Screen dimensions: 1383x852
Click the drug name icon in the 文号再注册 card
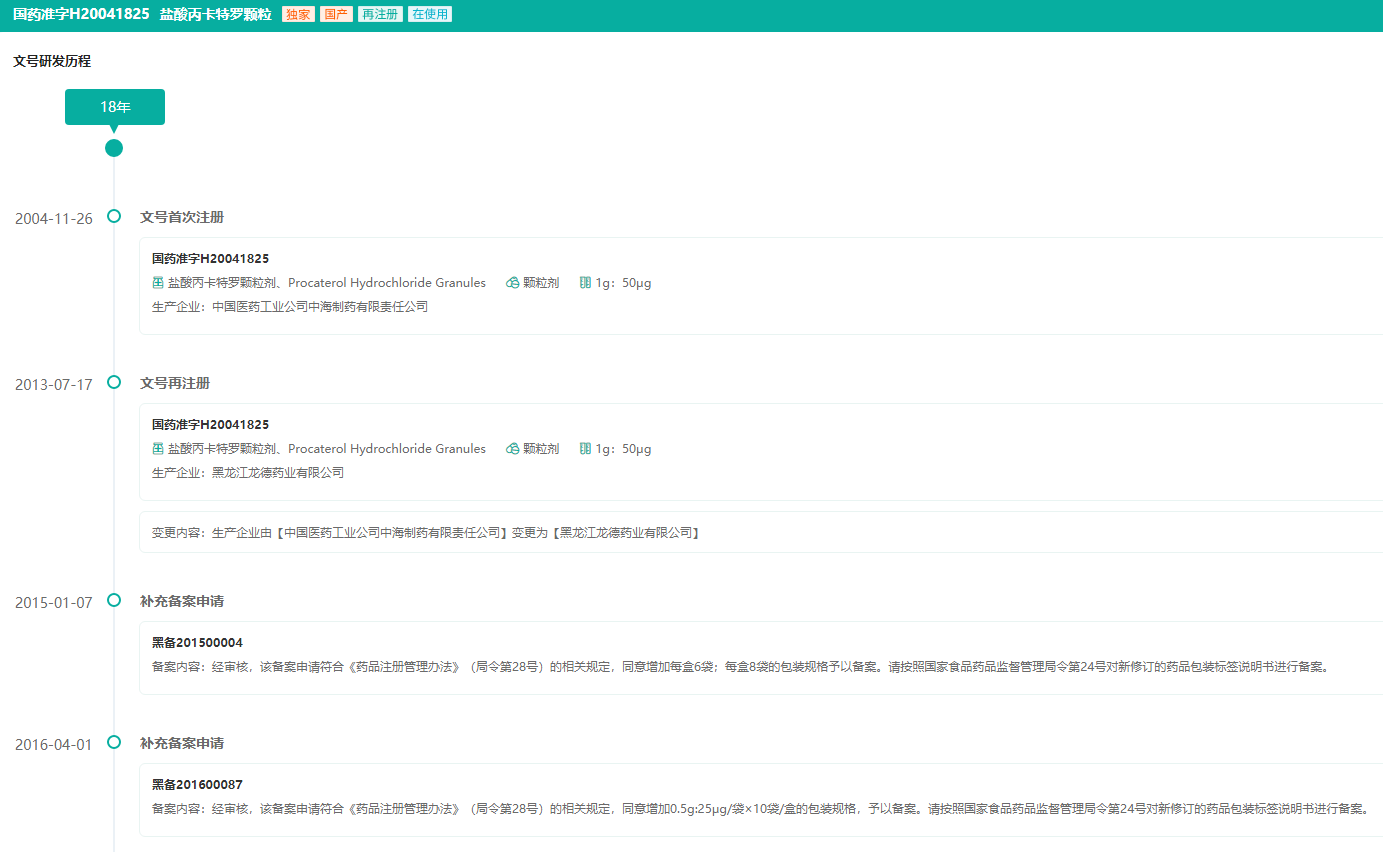tap(157, 449)
